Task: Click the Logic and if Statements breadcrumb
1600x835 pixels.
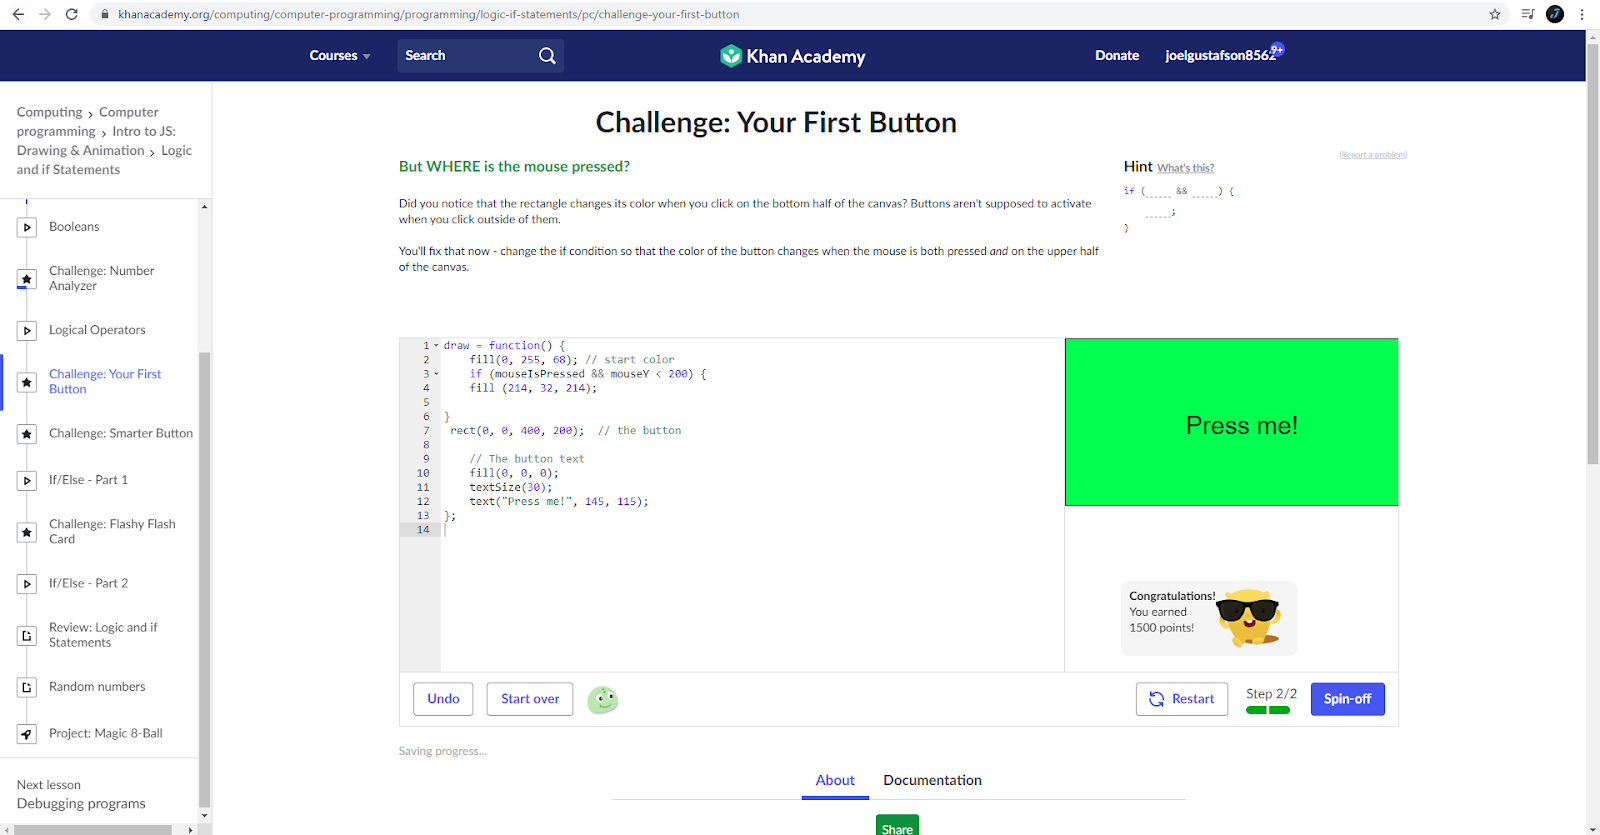Action: [104, 160]
